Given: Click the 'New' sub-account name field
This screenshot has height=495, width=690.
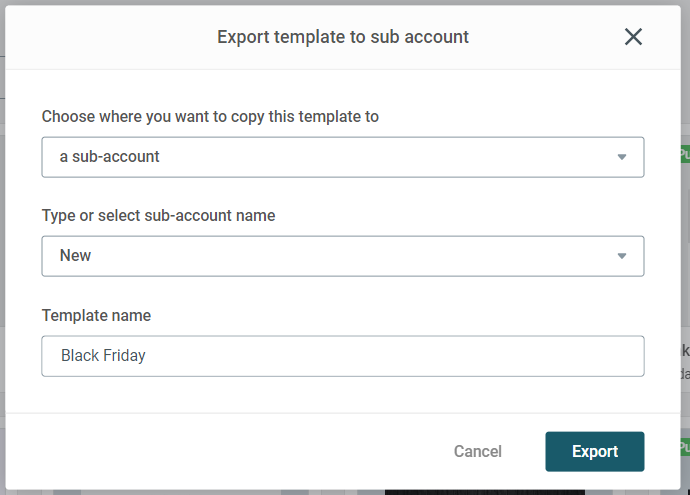Looking at the screenshot, I should pos(343,256).
